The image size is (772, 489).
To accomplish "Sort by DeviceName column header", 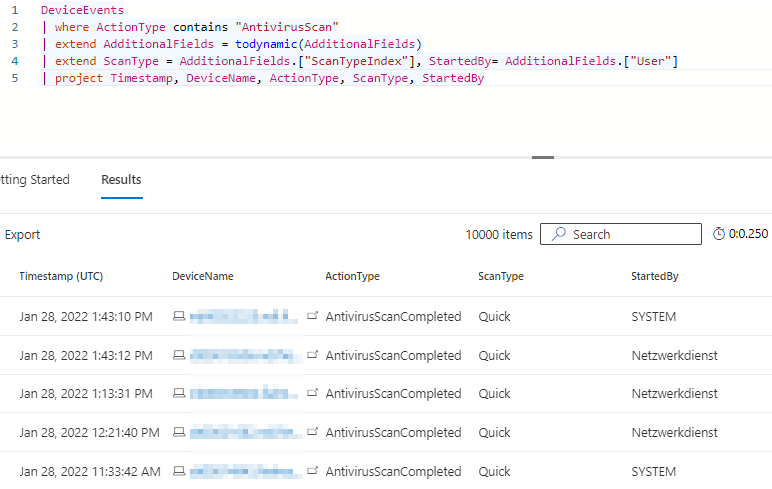I will coord(203,276).
